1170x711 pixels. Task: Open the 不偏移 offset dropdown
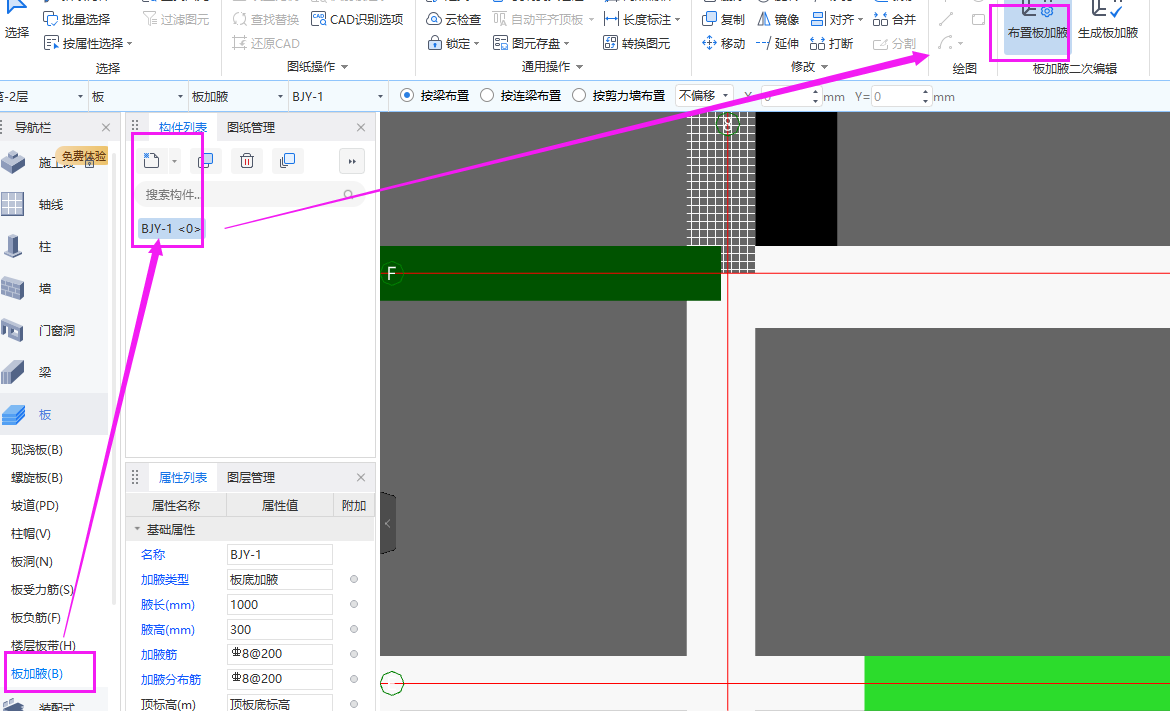click(x=704, y=95)
